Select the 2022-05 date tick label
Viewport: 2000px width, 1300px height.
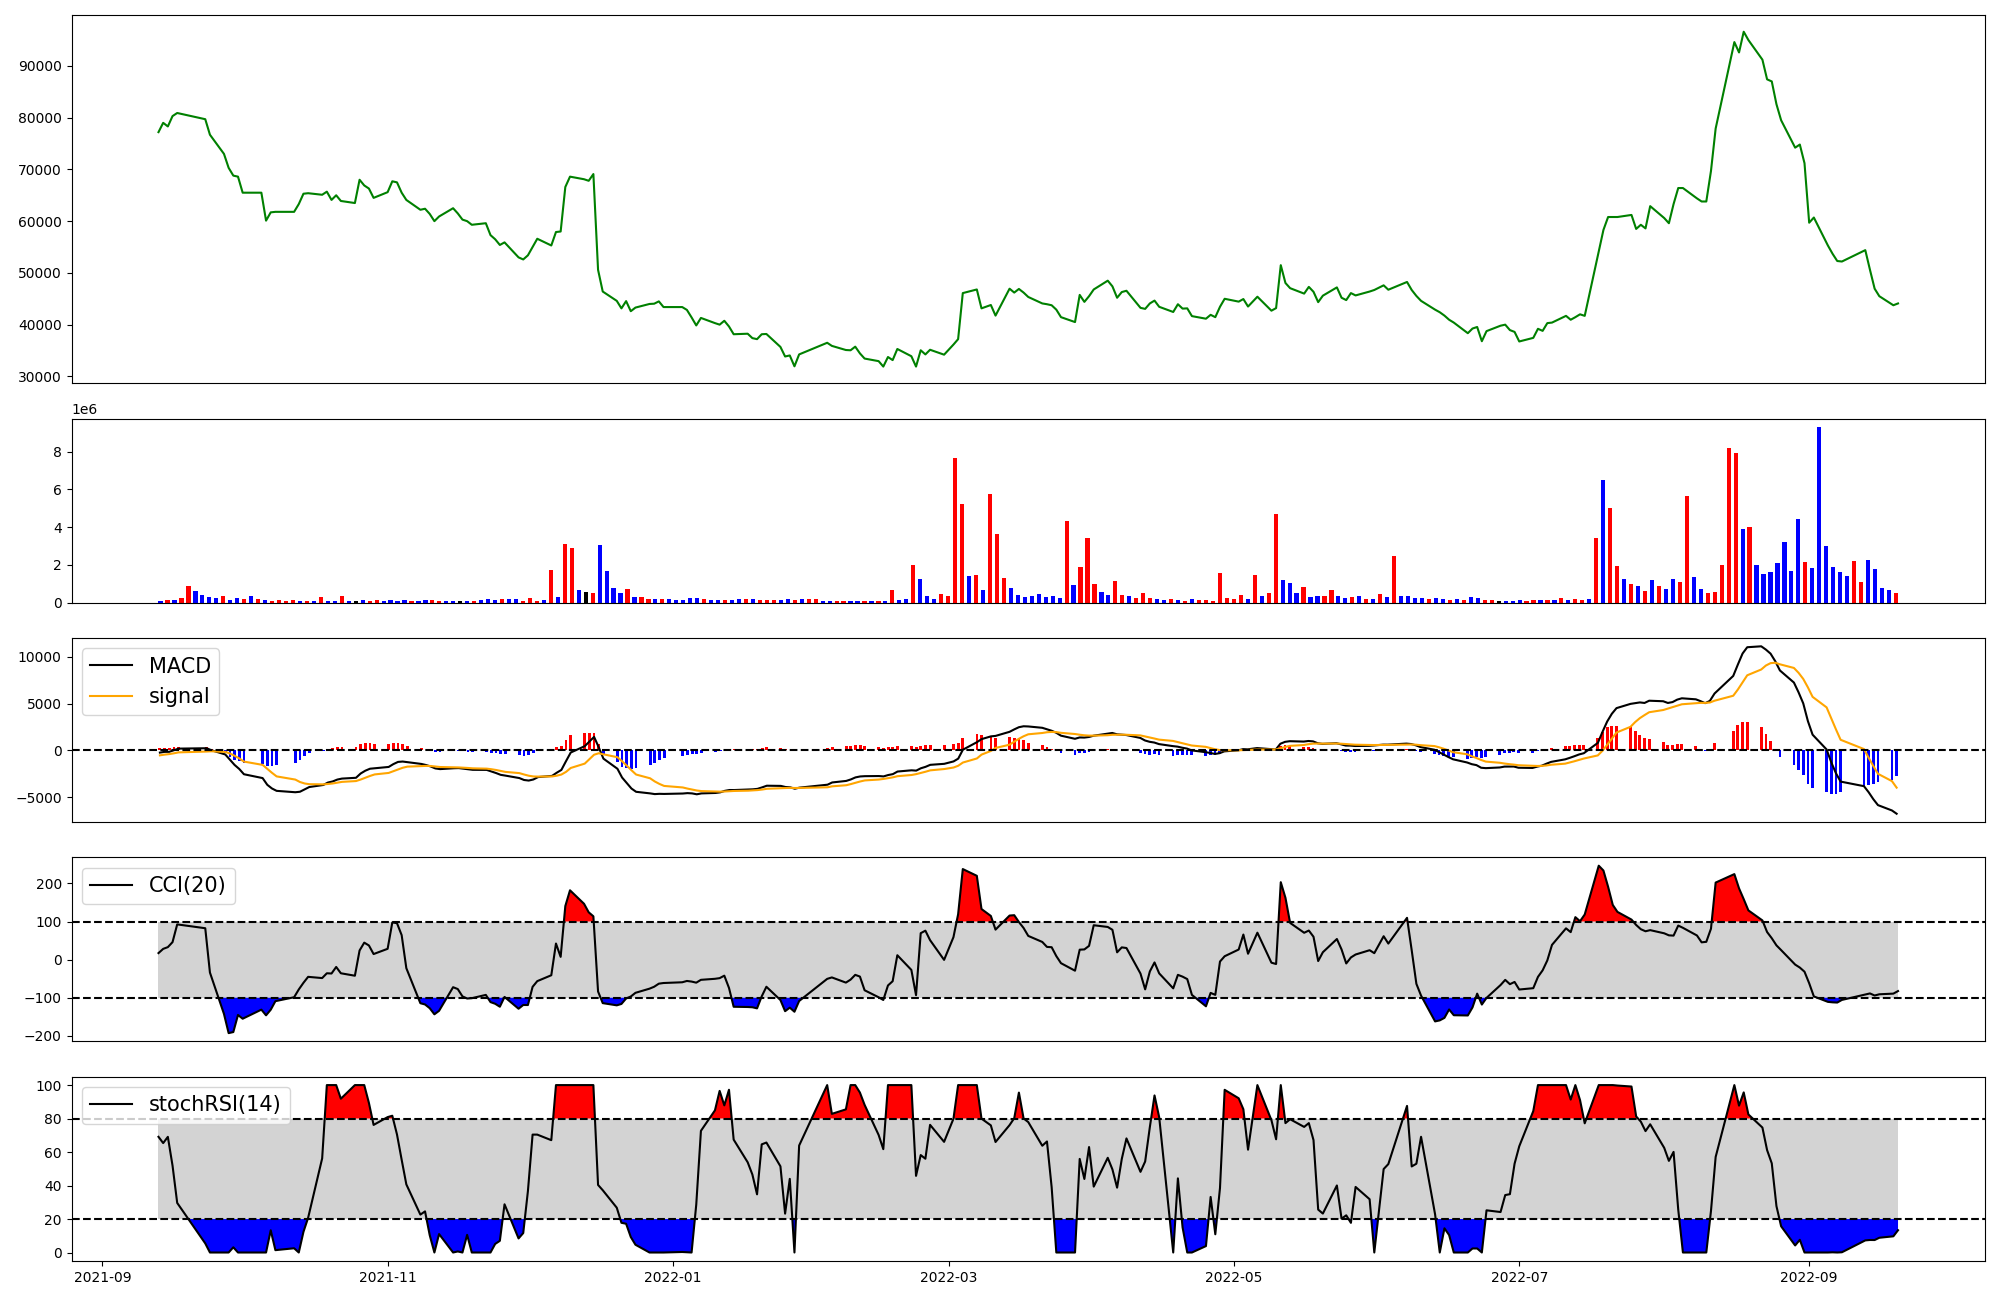click(x=1234, y=1277)
